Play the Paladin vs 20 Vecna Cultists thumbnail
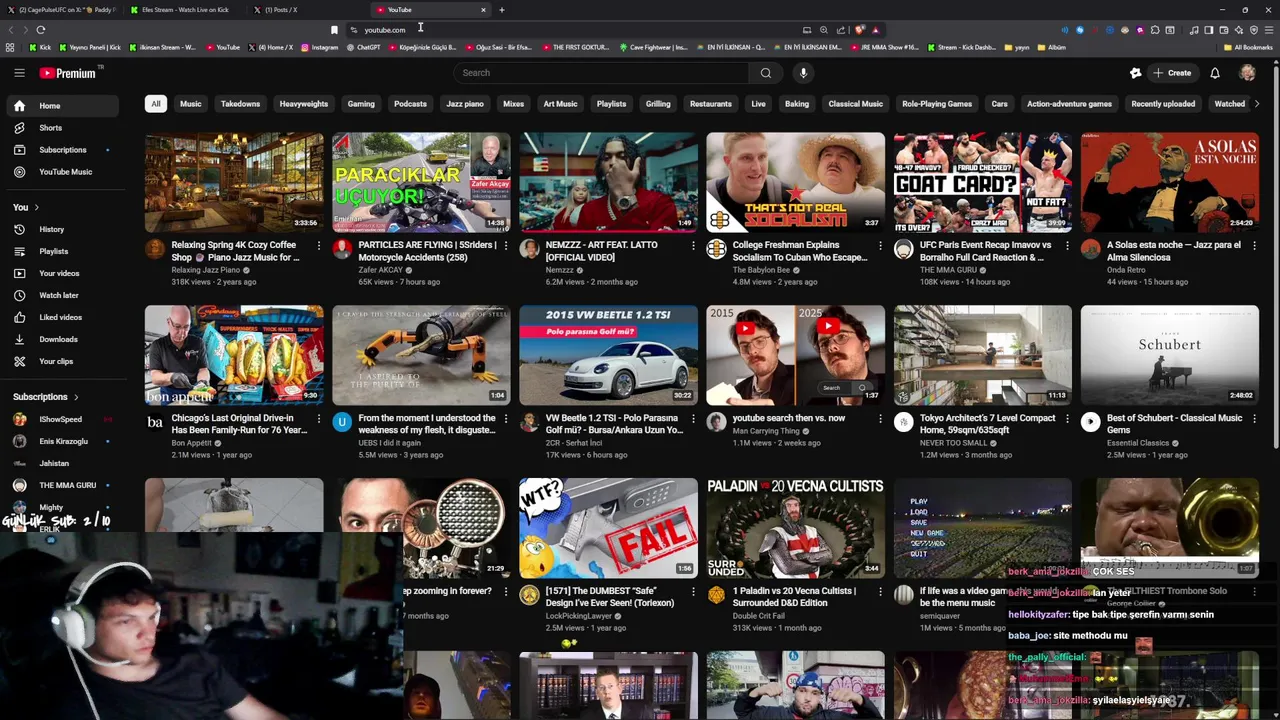Viewport: 1280px width, 720px height. pos(795,528)
